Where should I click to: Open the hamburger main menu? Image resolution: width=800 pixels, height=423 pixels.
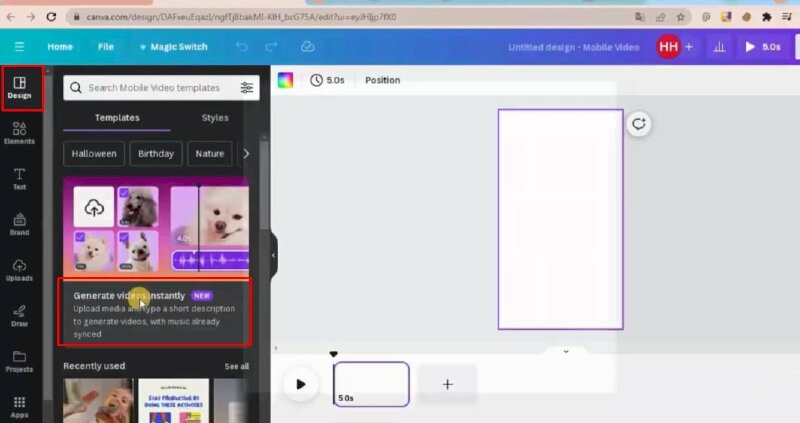click(x=19, y=47)
